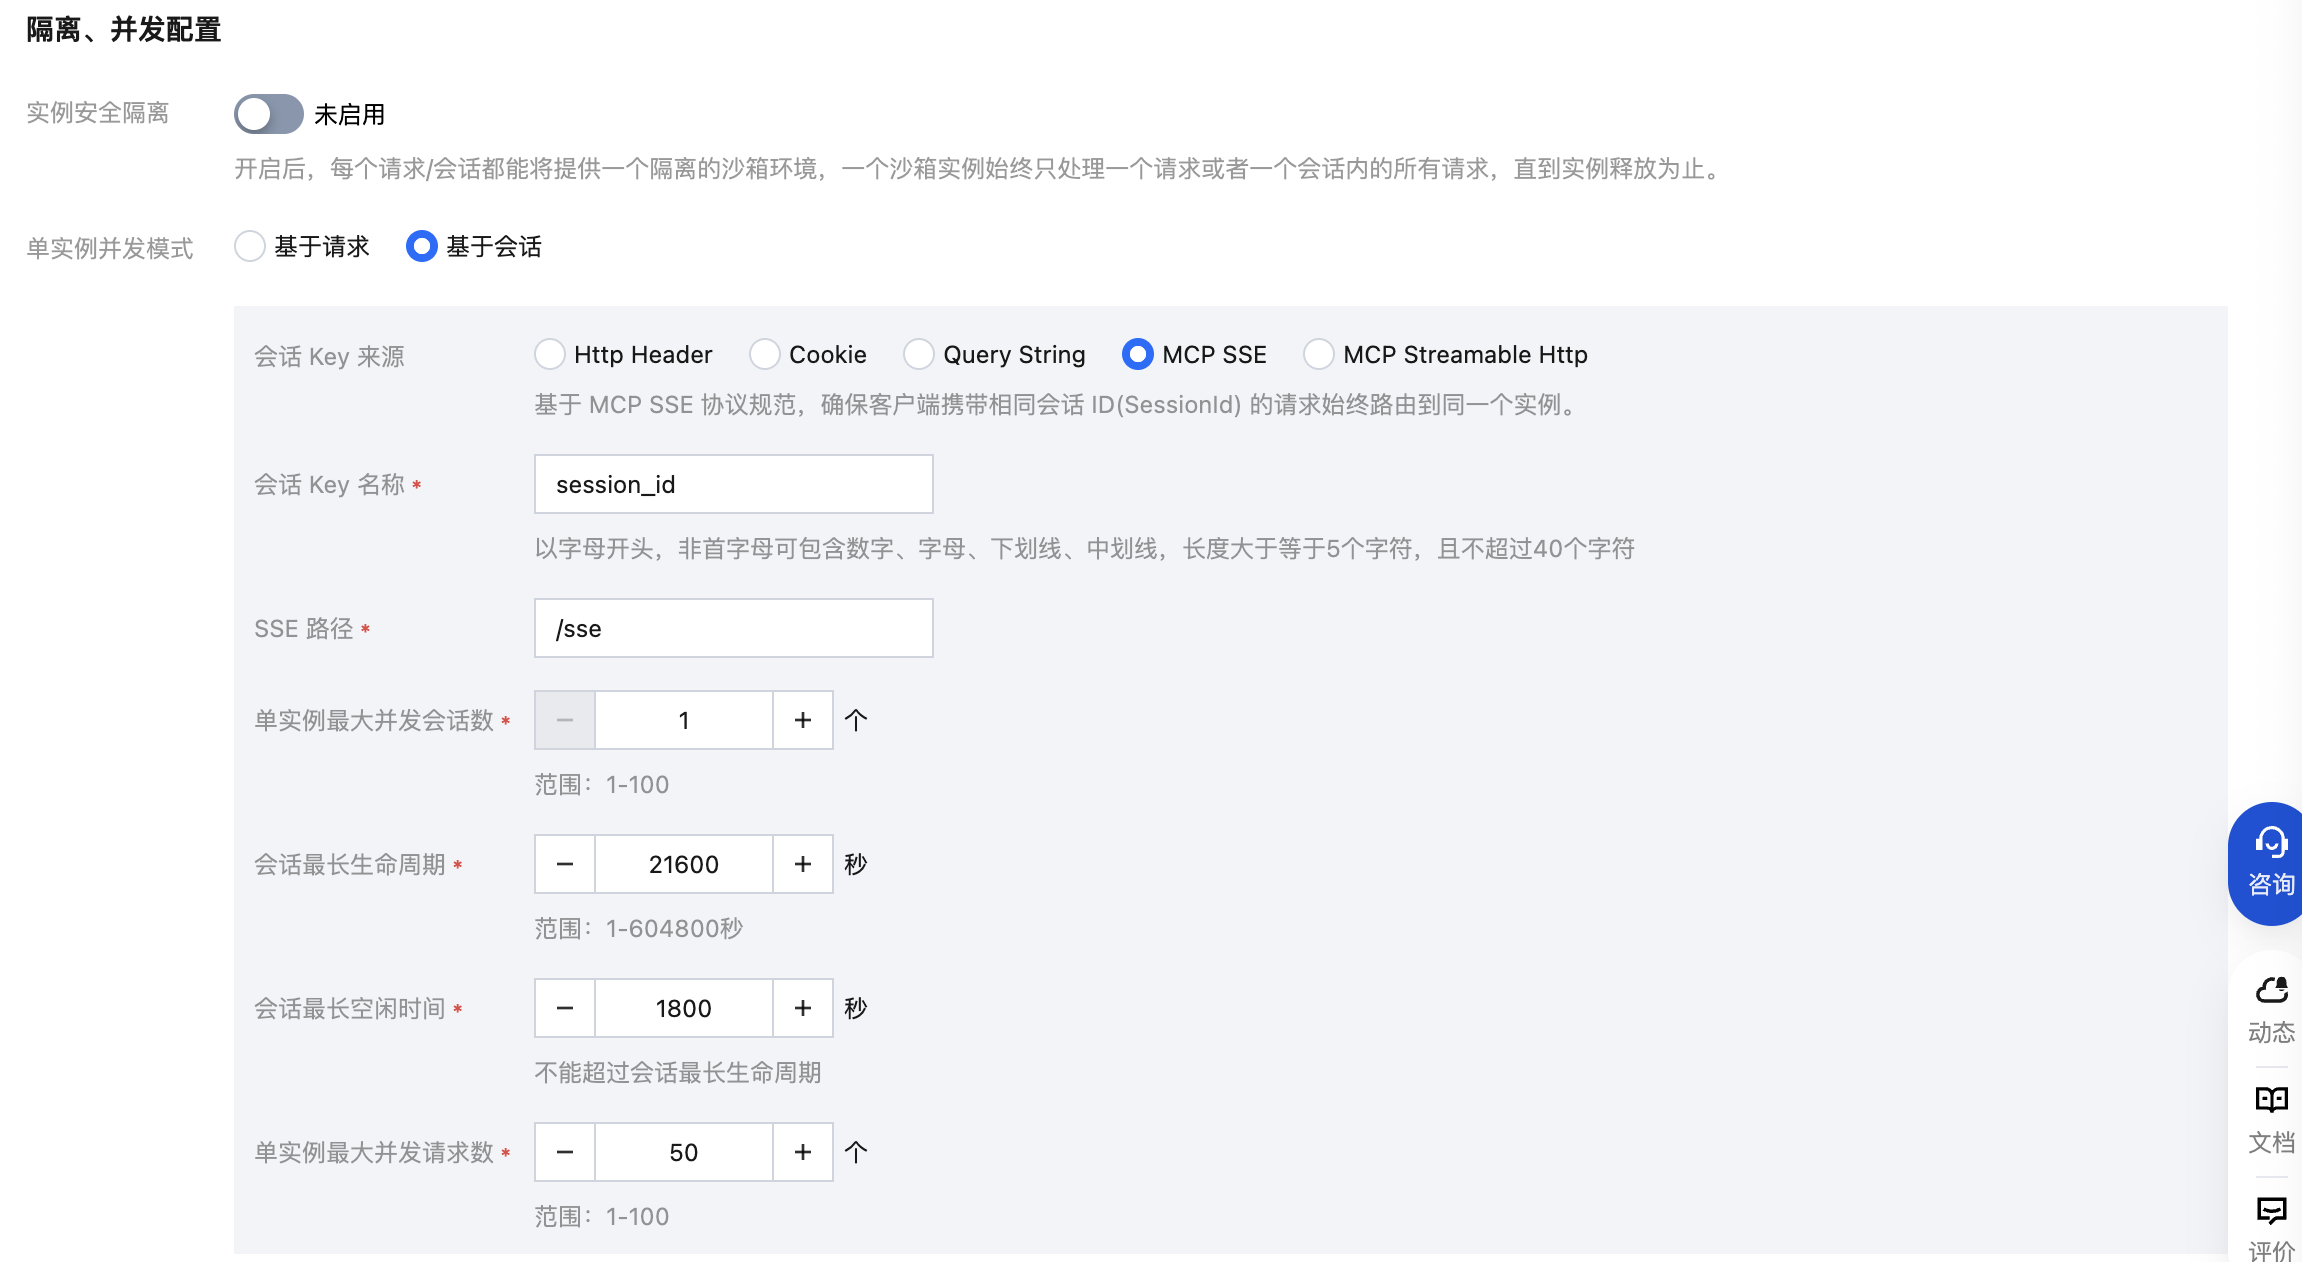Increase 会话最长空闲时间 with plus button
The image size is (2302, 1262).
click(x=802, y=1008)
